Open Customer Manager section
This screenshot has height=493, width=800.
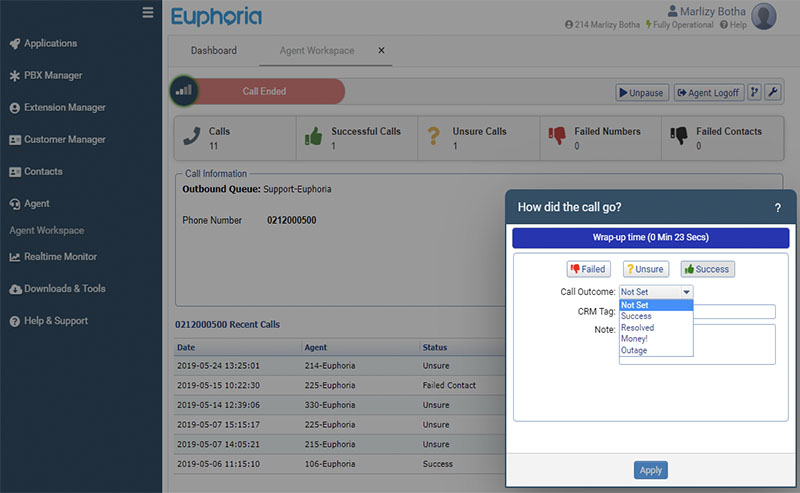click(x=65, y=140)
